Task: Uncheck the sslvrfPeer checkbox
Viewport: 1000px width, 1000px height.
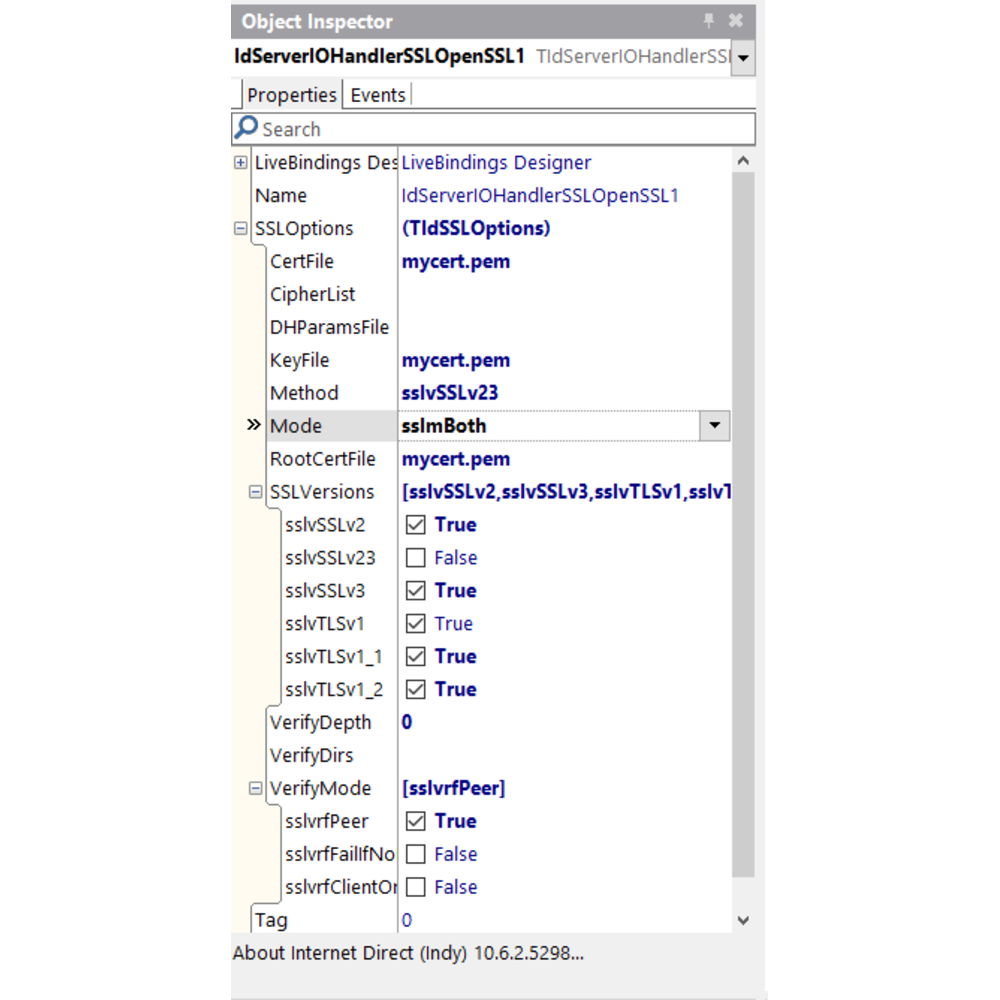Action: pos(416,822)
